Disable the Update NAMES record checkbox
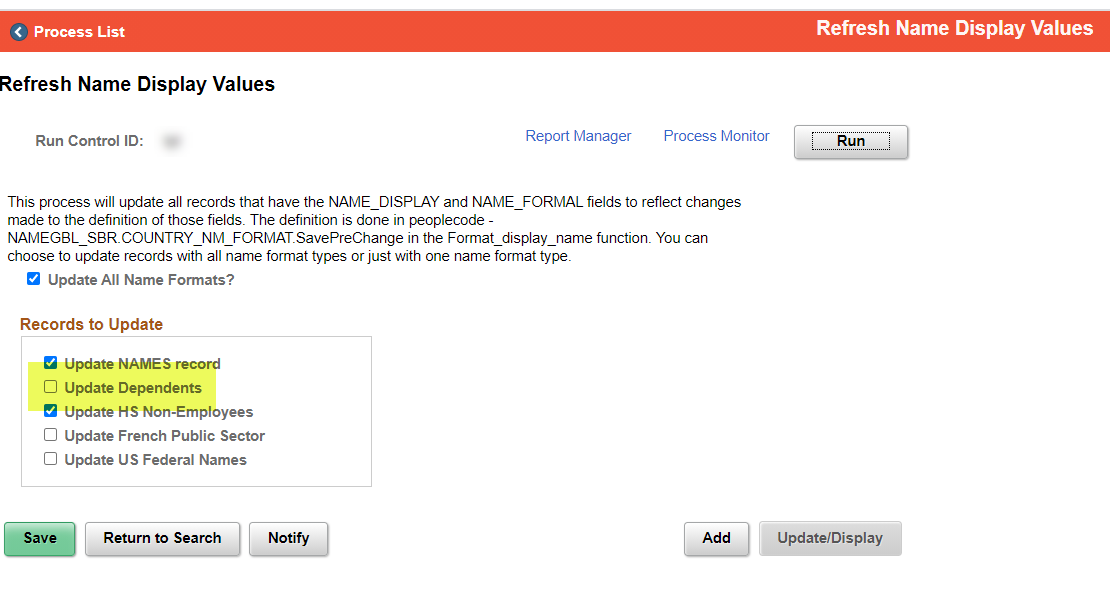Image resolution: width=1110 pixels, height=594 pixels. [50, 363]
